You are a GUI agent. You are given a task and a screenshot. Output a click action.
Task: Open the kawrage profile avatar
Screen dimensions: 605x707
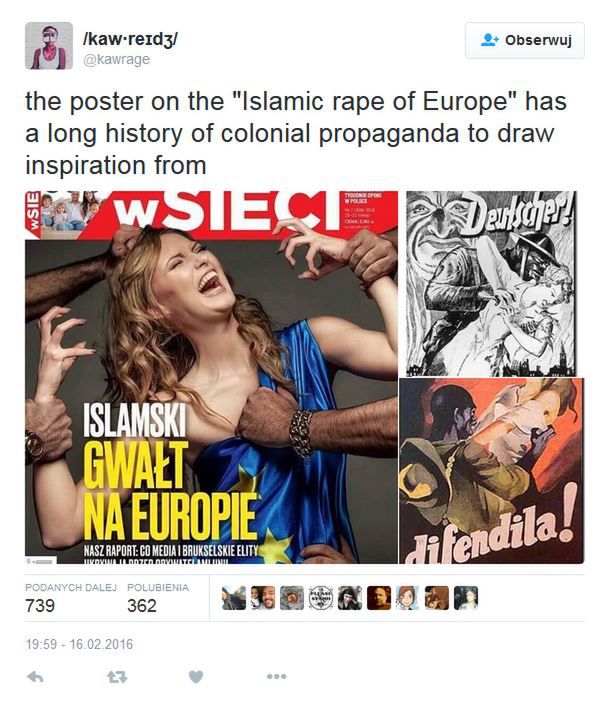49,46
